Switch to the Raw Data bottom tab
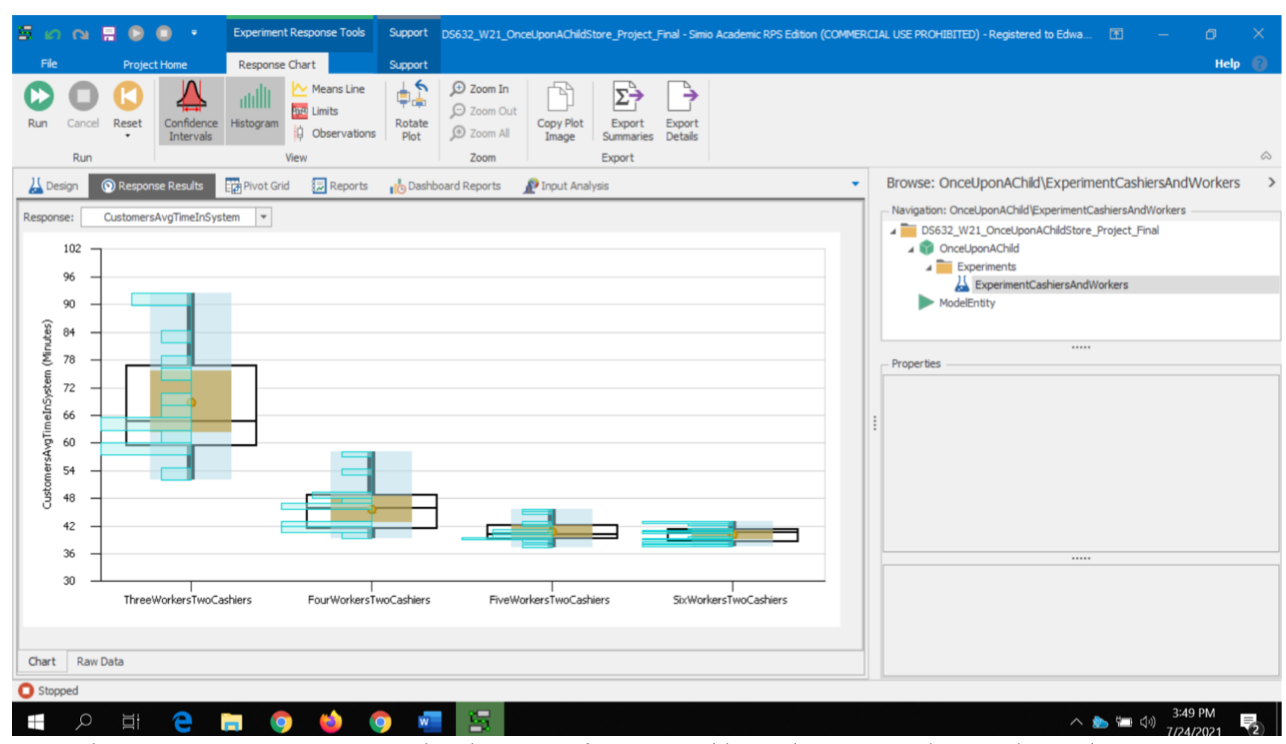This screenshot has height=744, width=1286. (x=101, y=661)
